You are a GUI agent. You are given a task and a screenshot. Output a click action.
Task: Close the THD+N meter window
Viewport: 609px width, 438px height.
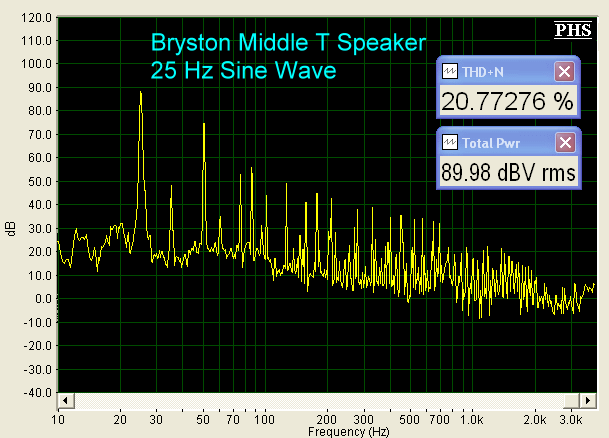tap(565, 72)
